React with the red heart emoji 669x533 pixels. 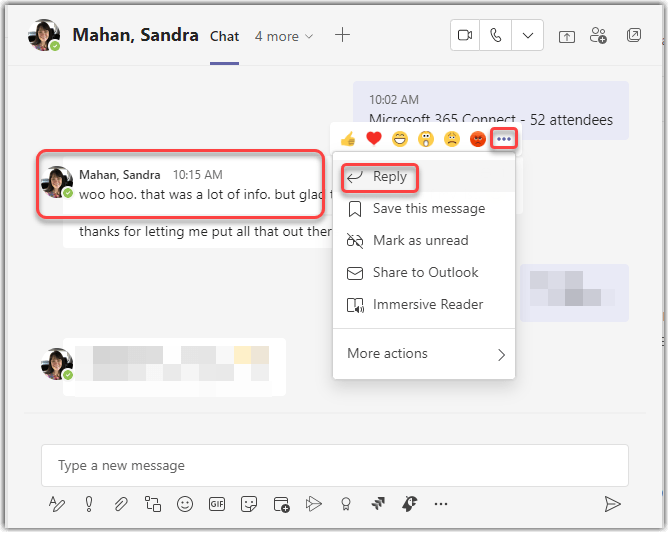click(374, 139)
